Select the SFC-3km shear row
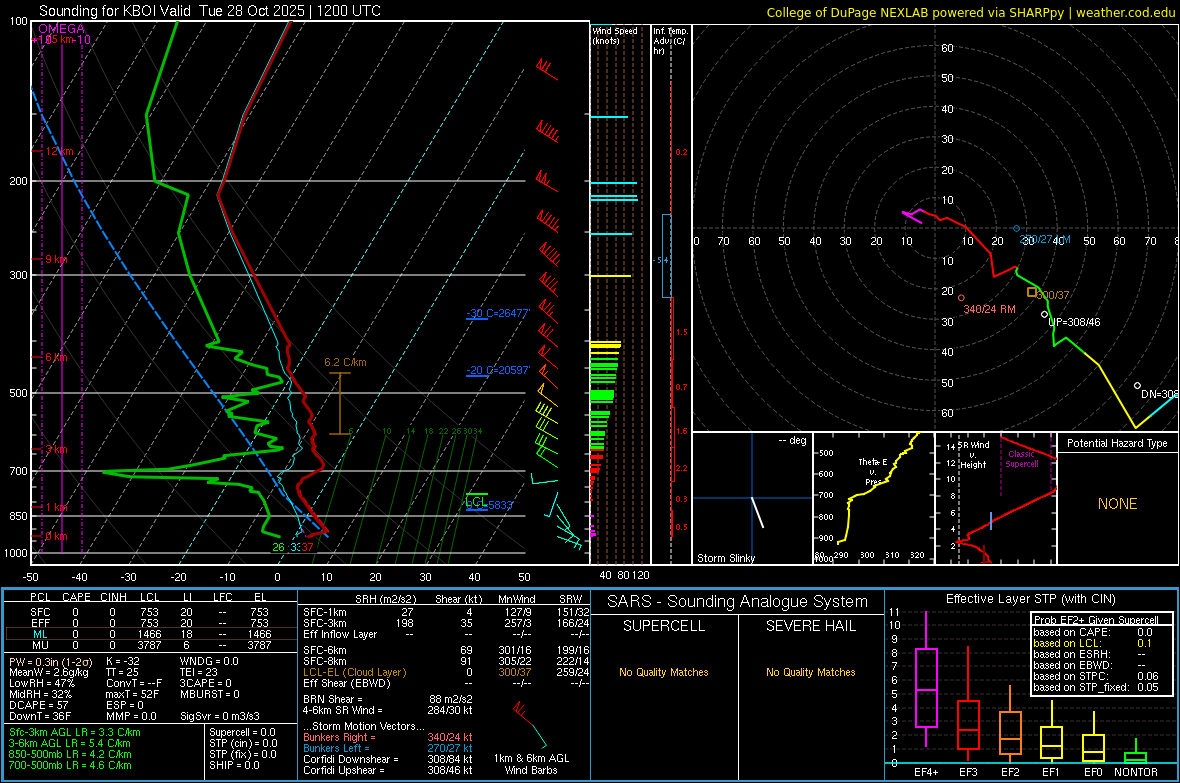 [x=446, y=623]
